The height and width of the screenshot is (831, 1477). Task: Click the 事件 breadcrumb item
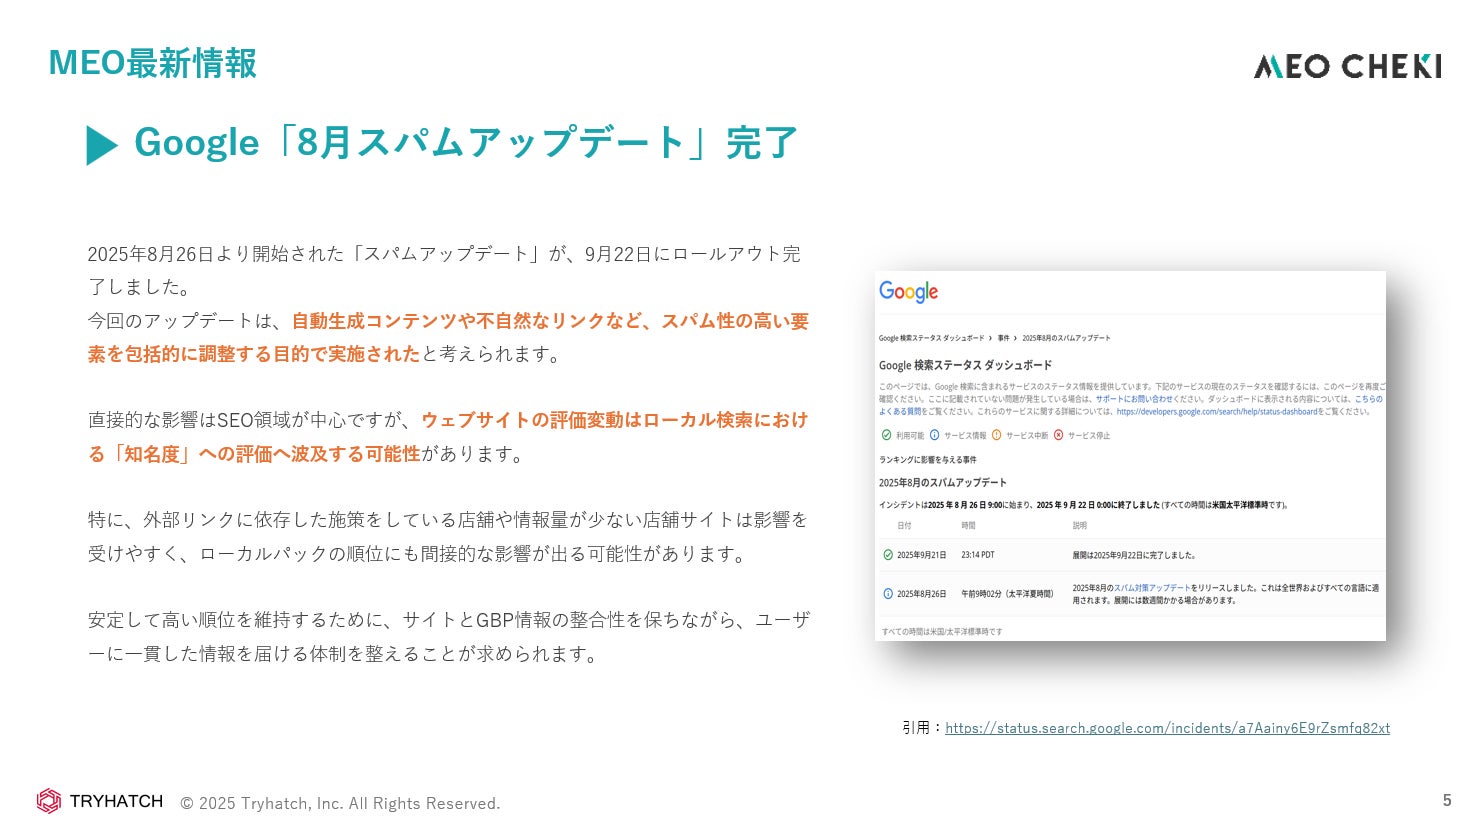point(1003,338)
